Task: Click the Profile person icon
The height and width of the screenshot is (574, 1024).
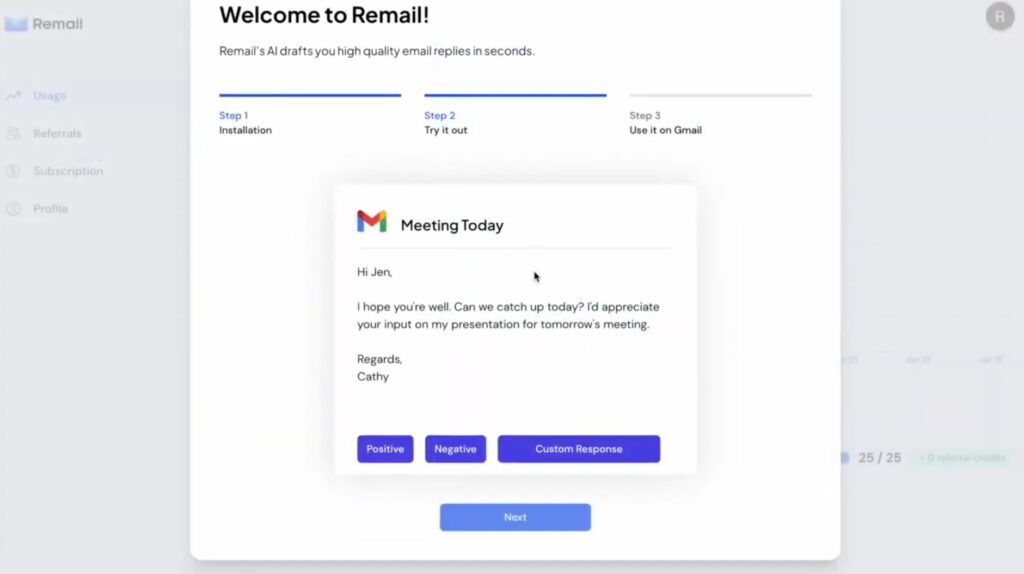Action: point(14,209)
